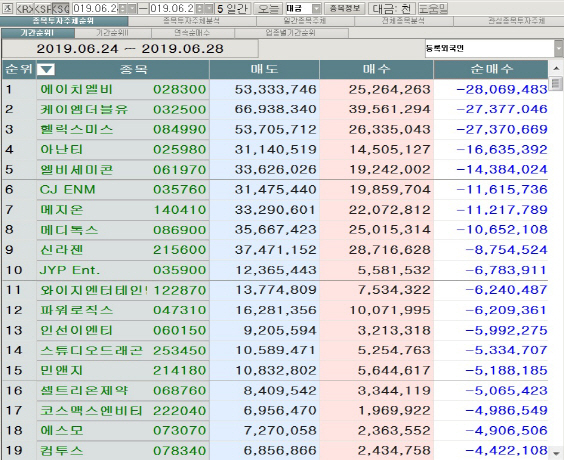Toggle the KSQ market filter button
The height and width of the screenshot is (460, 564).
pyautogui.click(x=60, y=9)
